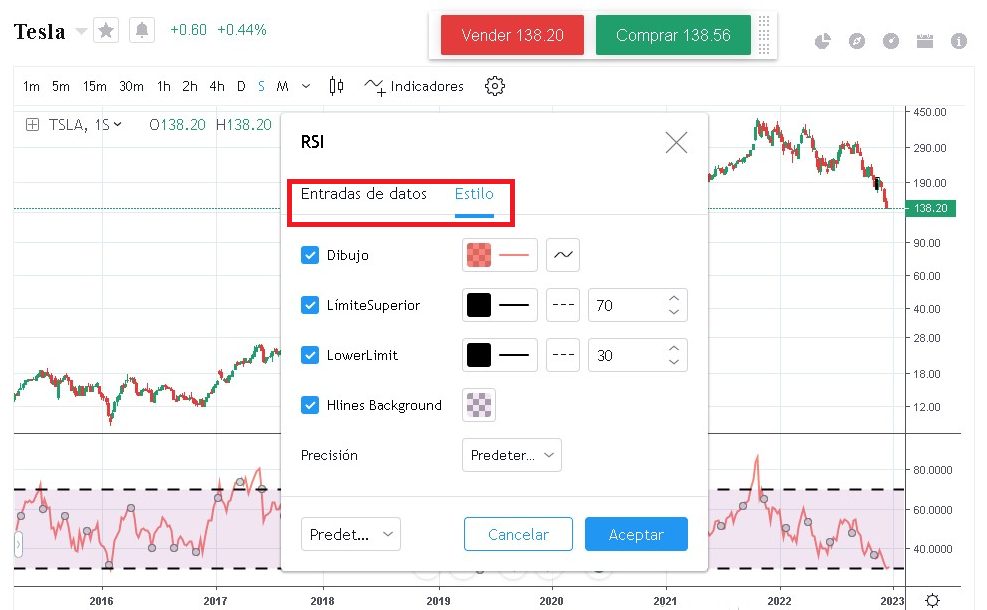Screen dimensions: 987x610
Task: Open the candlestick chart type icon
Action: (336, 86)
